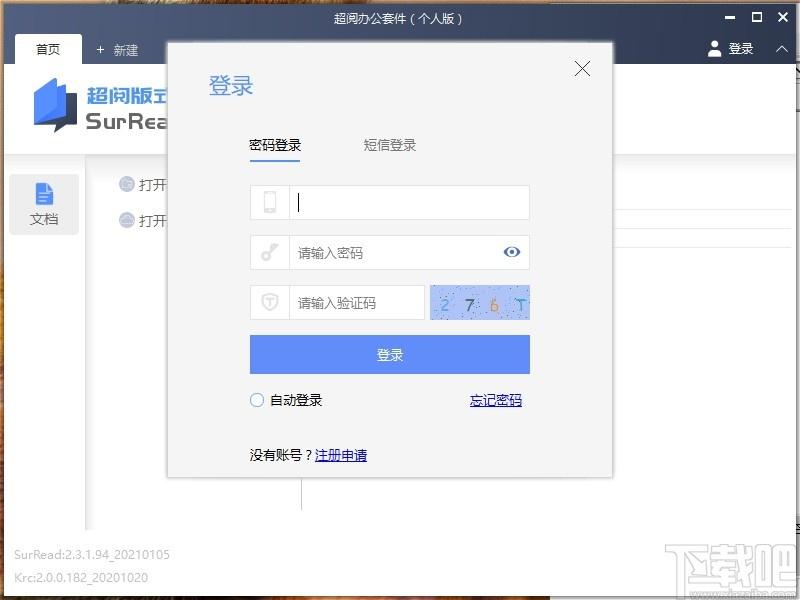Open the 文档 sidebar item
Image resolution: width=800 pixels, height=600 pixels.
tap(44, 204)
